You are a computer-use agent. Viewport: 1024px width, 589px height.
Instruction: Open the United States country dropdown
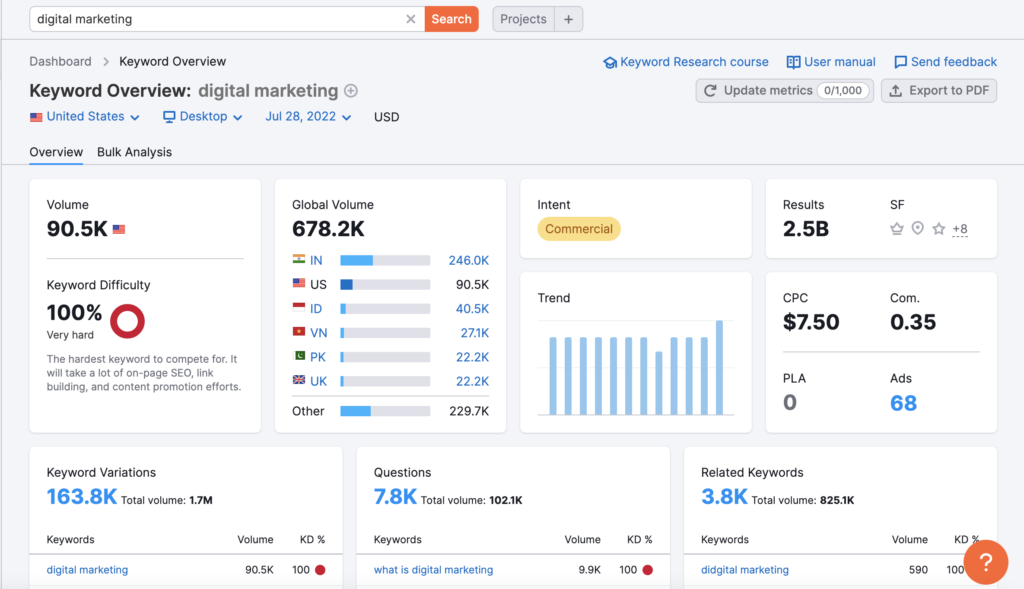(85, 117)
